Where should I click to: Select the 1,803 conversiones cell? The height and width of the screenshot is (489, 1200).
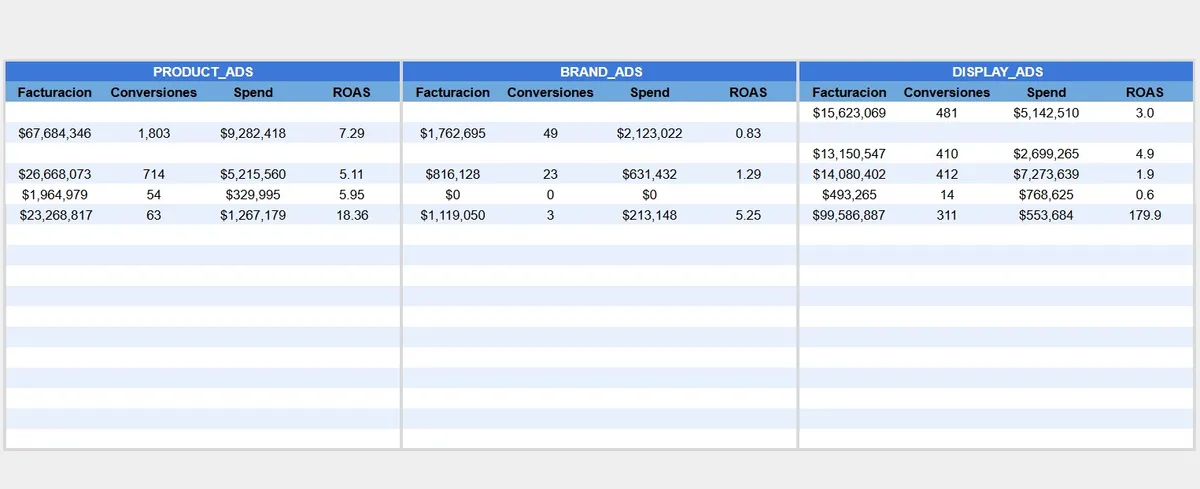coord(154,133)
